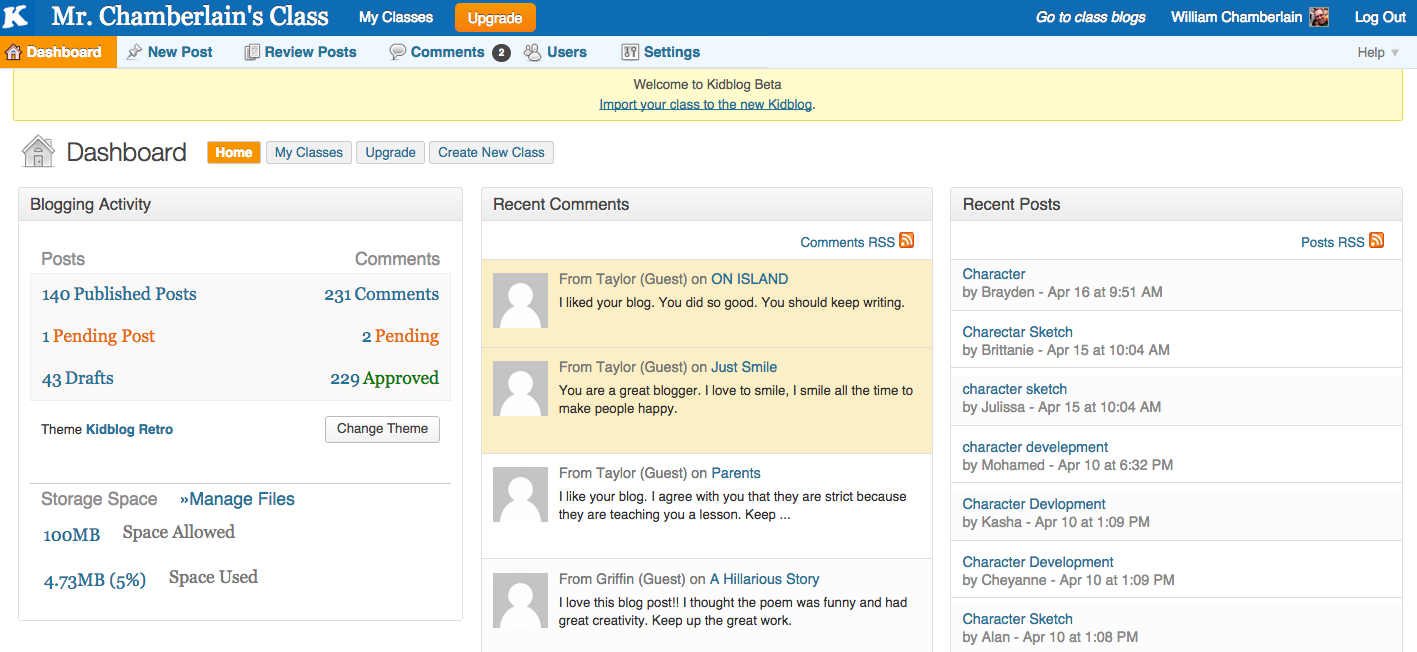Click Taylor's guest avatar thumbnail

pyautogui.click(x=520, y=299)
